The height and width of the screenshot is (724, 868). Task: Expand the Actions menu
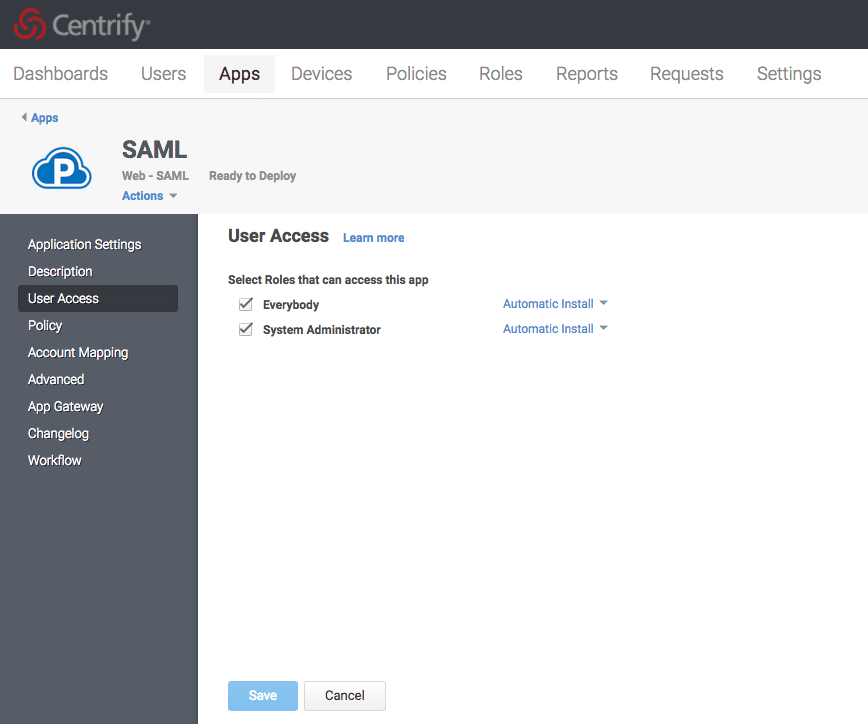click(x=149, y=195)
